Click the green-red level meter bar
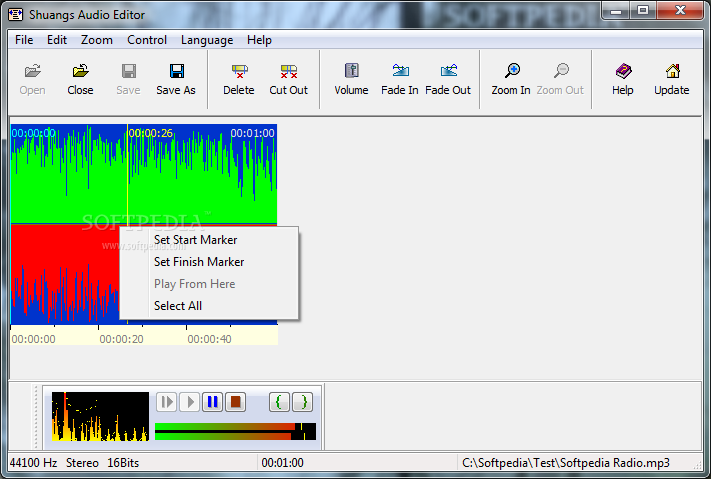711x479 pixels. tap(235, 431)
